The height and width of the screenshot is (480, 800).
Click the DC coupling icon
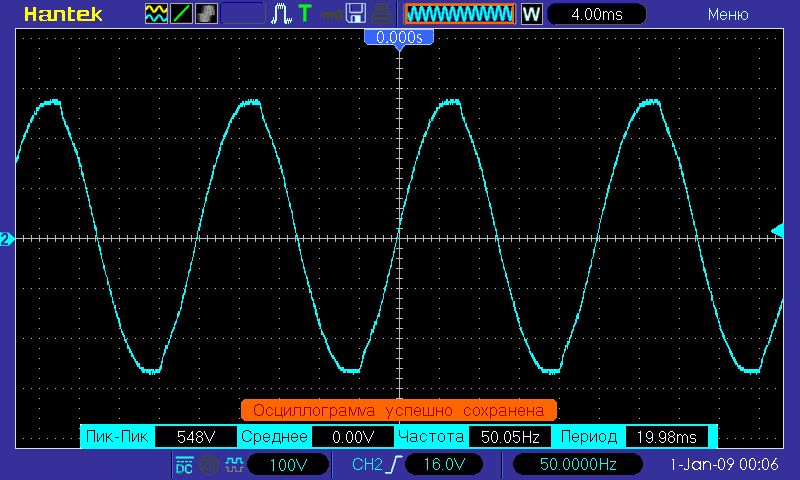(184, 464)
